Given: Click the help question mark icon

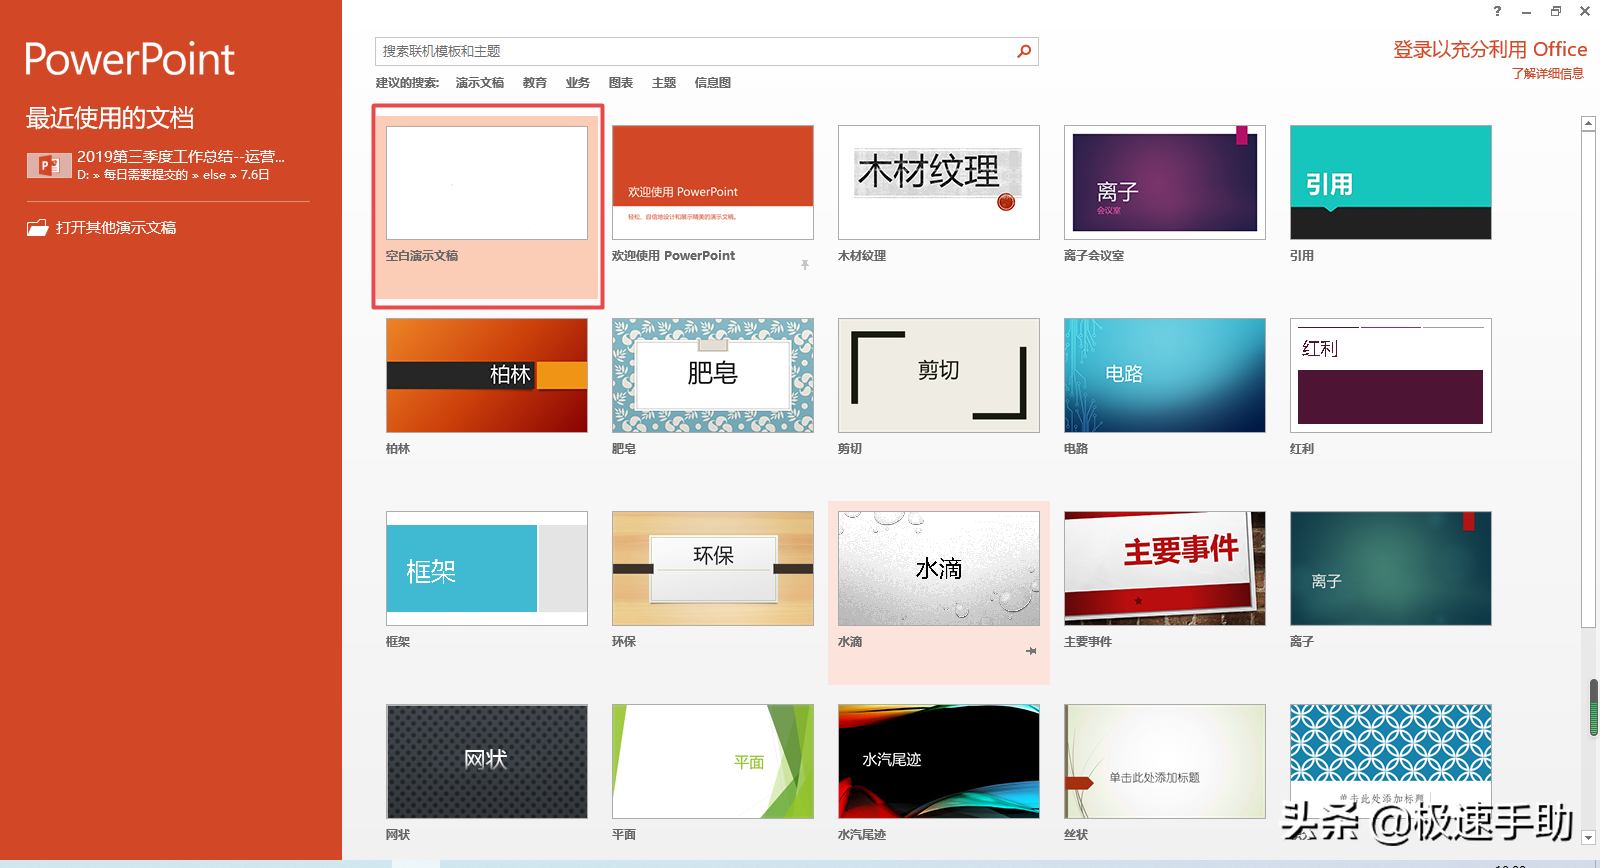Looking at the screenshot, I should 1497,11.
